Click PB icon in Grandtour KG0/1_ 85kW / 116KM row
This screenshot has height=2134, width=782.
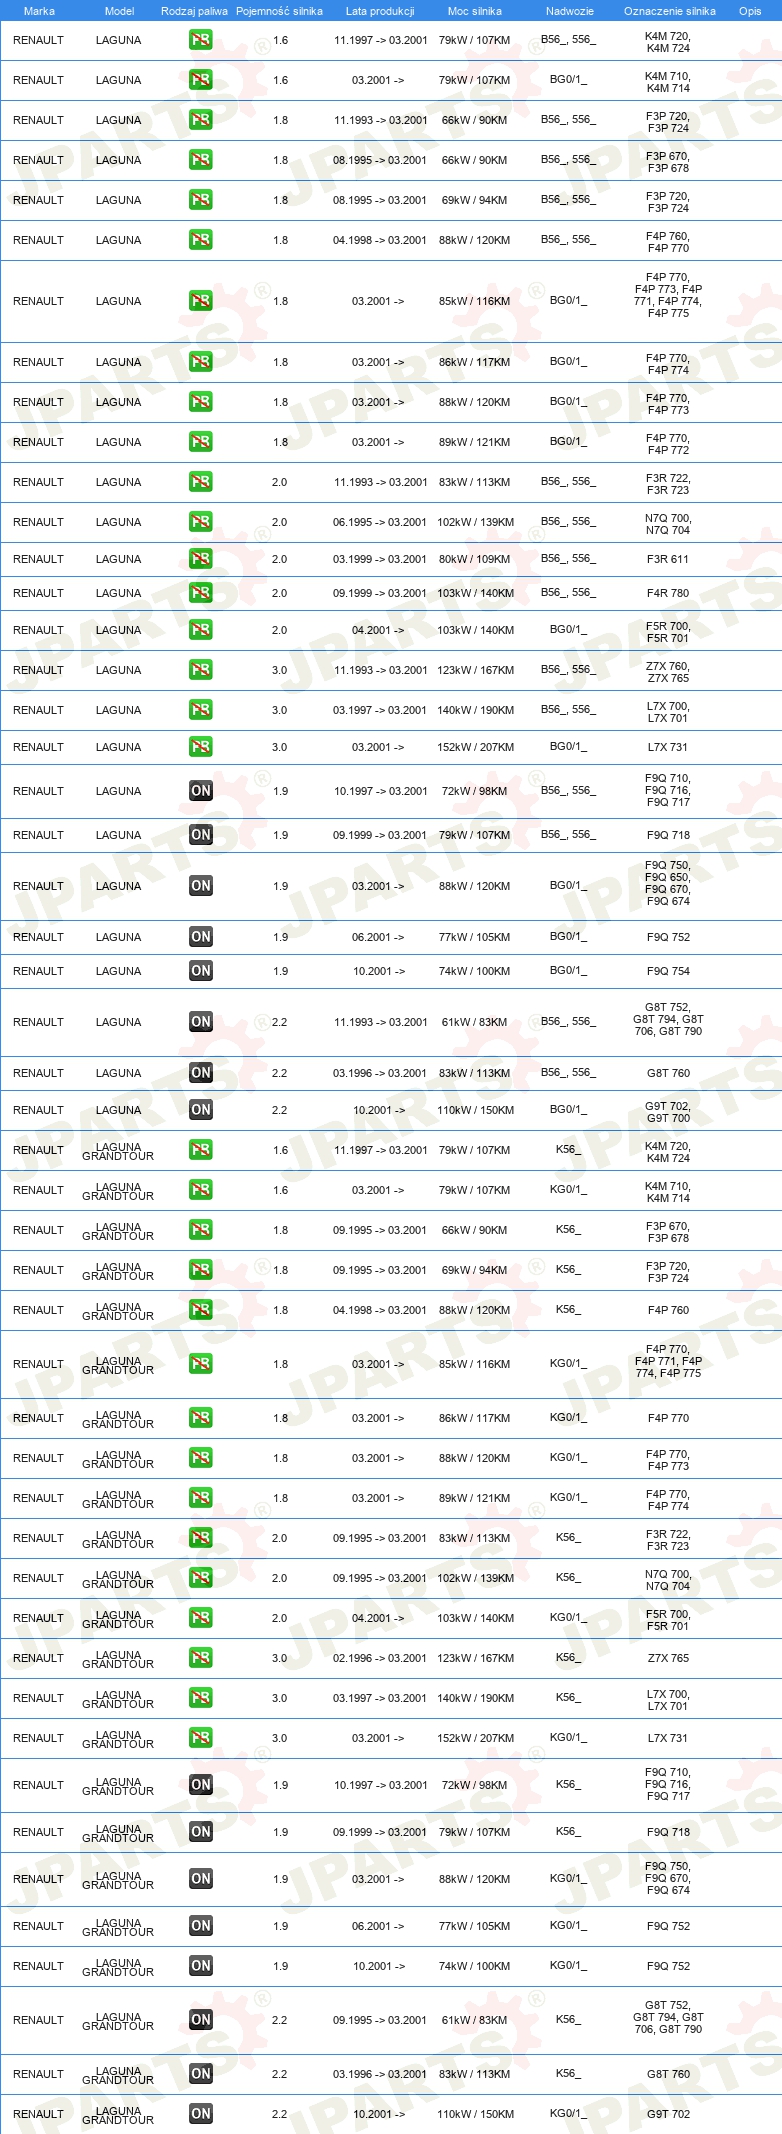[x=200, y=1364]
